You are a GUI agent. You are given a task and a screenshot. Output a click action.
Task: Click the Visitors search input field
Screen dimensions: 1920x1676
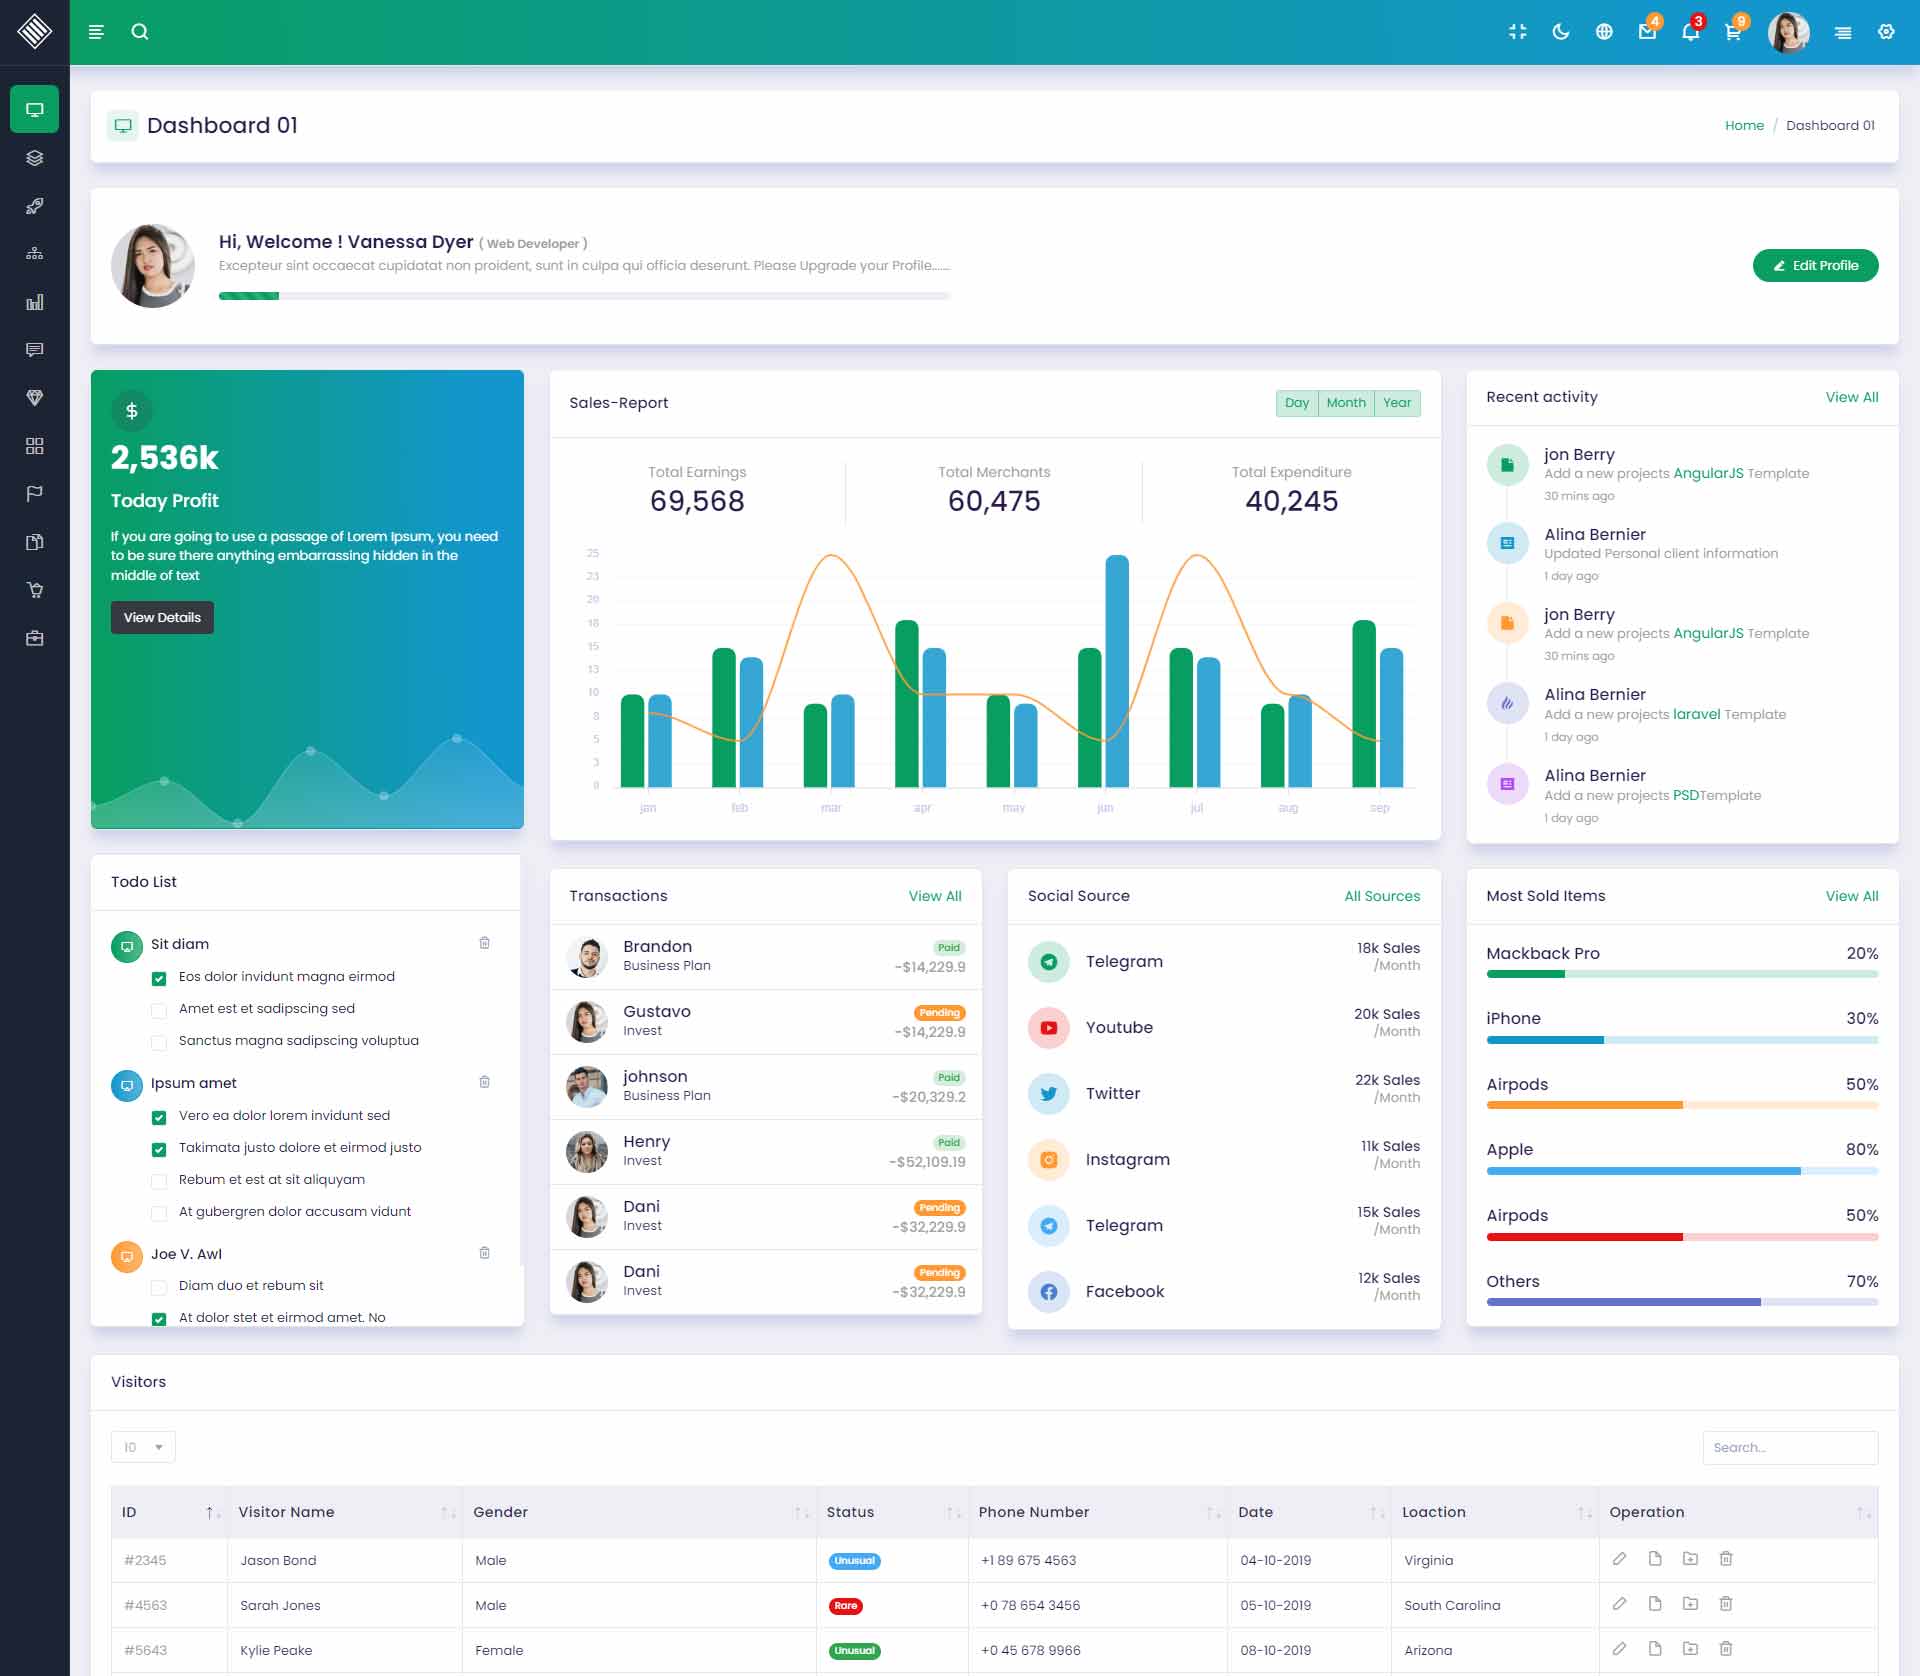tap(1789, 1447)
